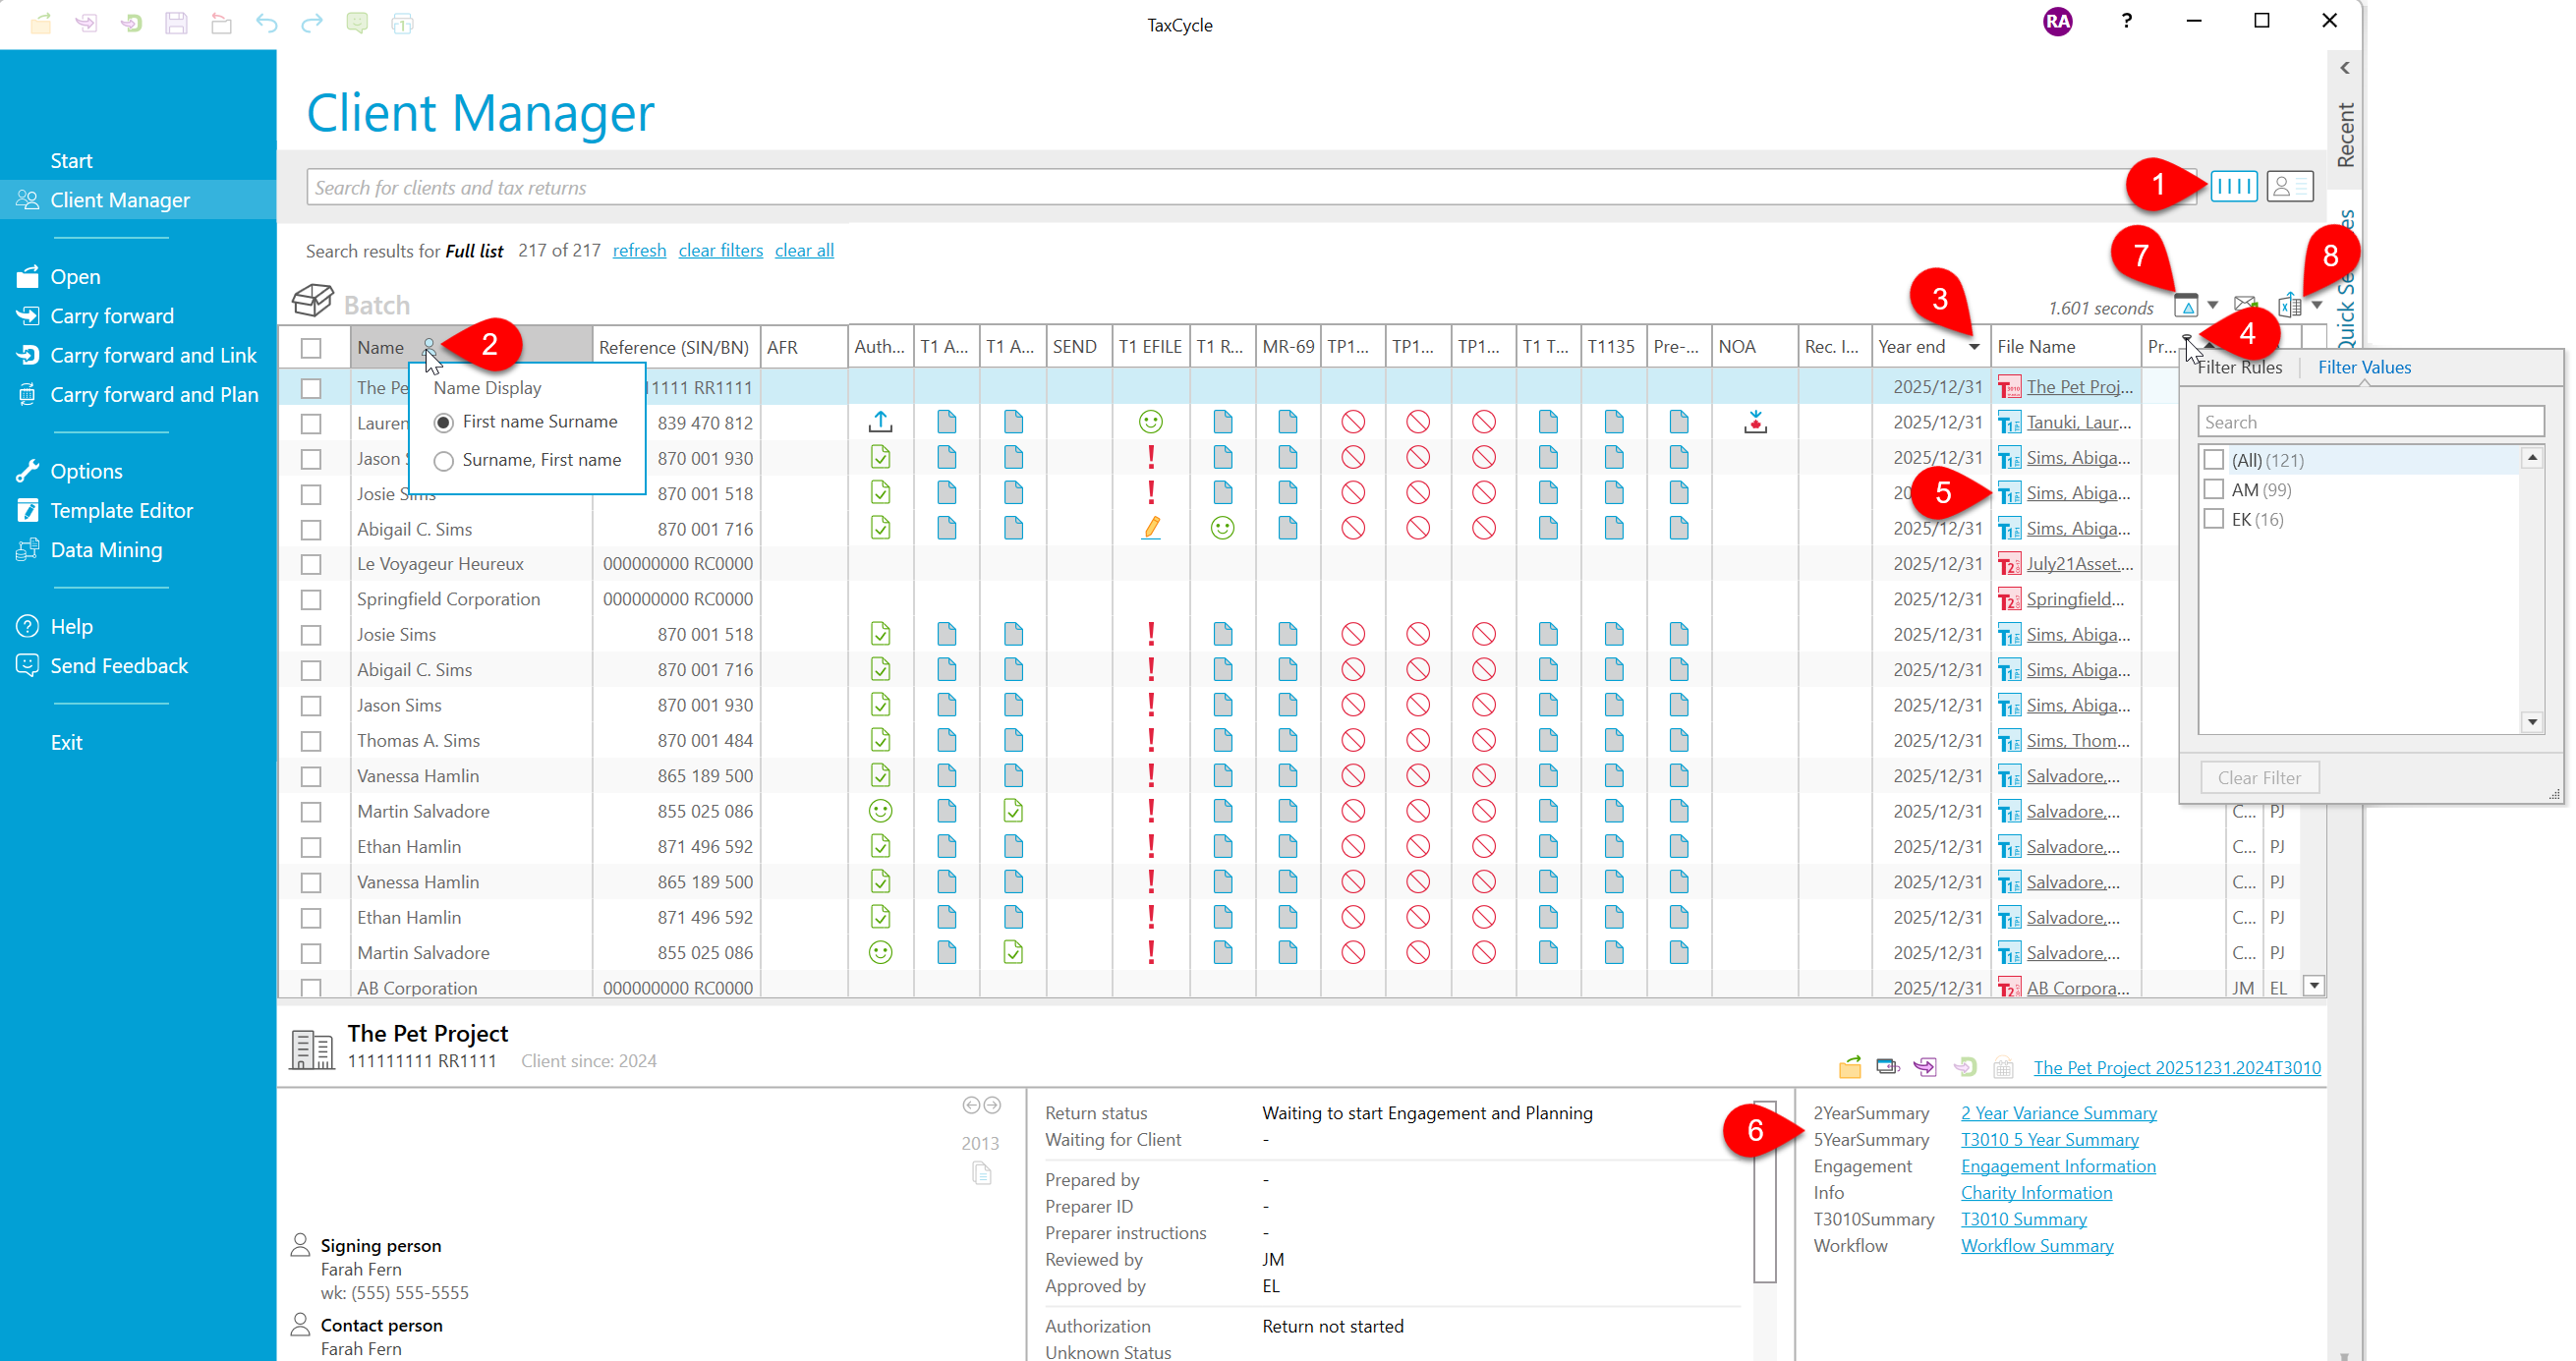Screen dimensions: 2576x1361
Task: Click the Batch box icon
Action: 312,300
